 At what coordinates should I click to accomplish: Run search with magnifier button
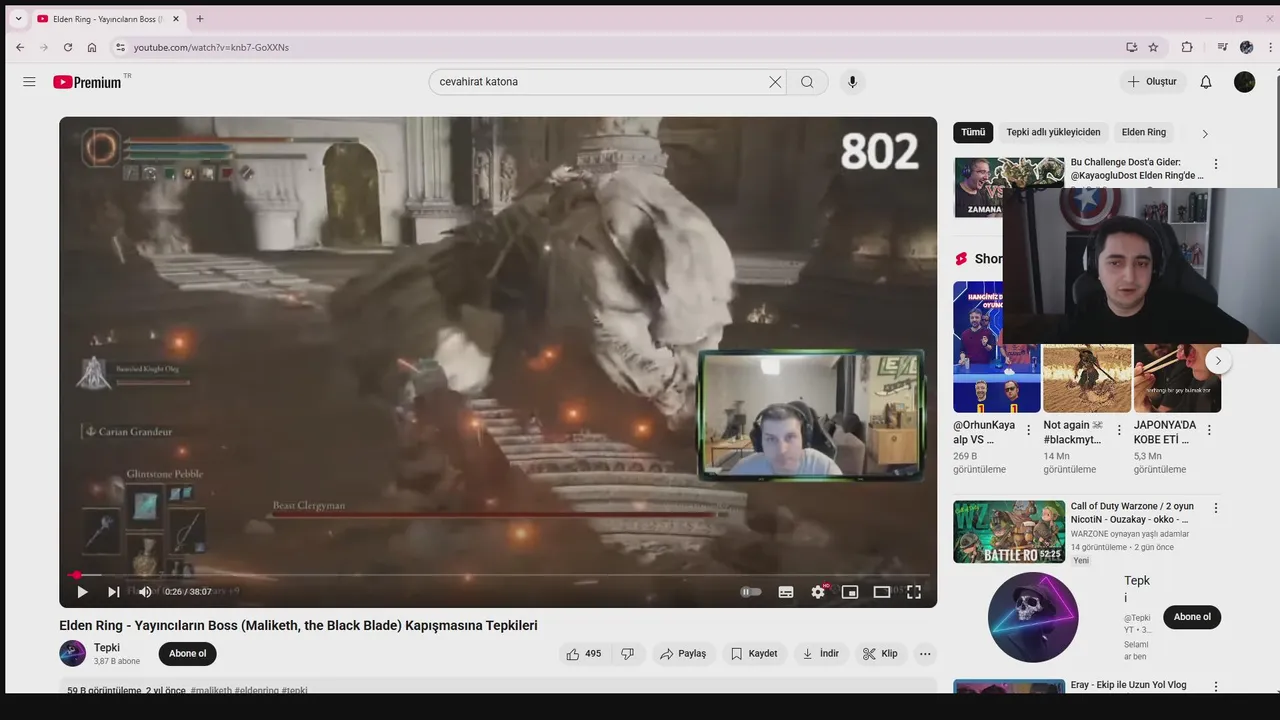(807, 82)
